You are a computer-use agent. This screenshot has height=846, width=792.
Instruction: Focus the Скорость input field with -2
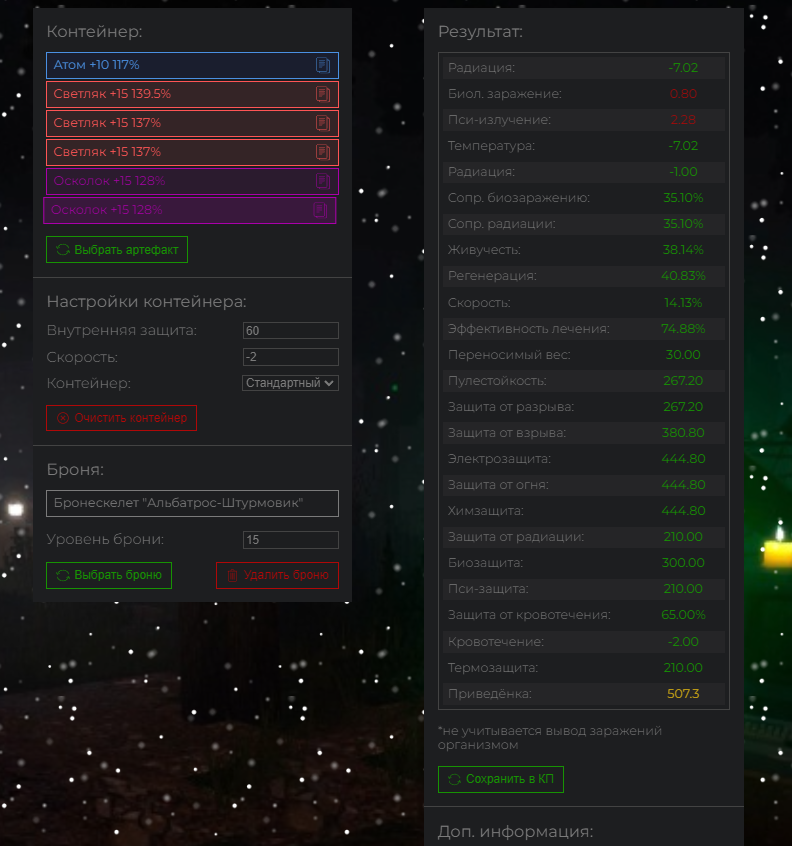(x=290, y=357)
